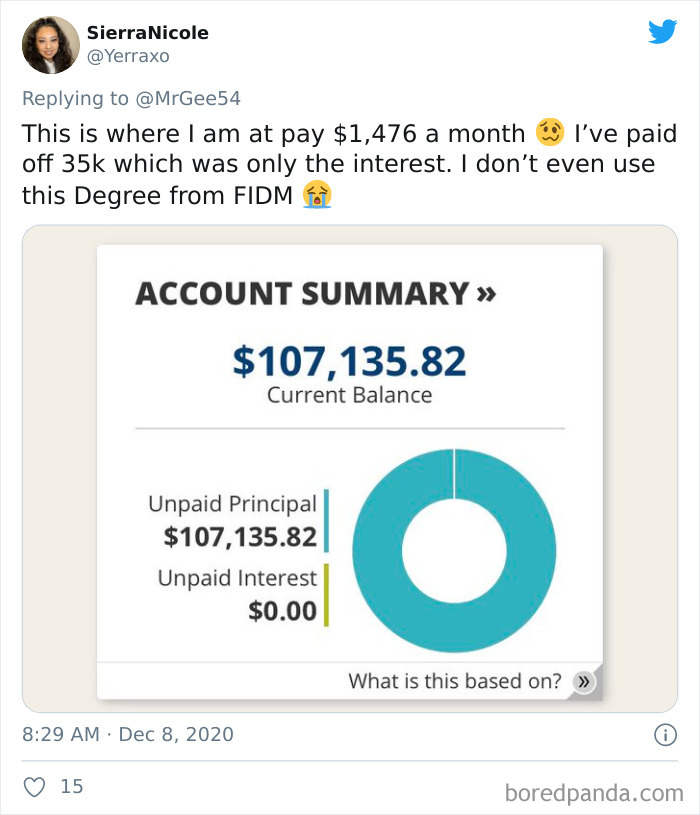
Task: Open SierraNicole's profile avatar
Action: 49,45
